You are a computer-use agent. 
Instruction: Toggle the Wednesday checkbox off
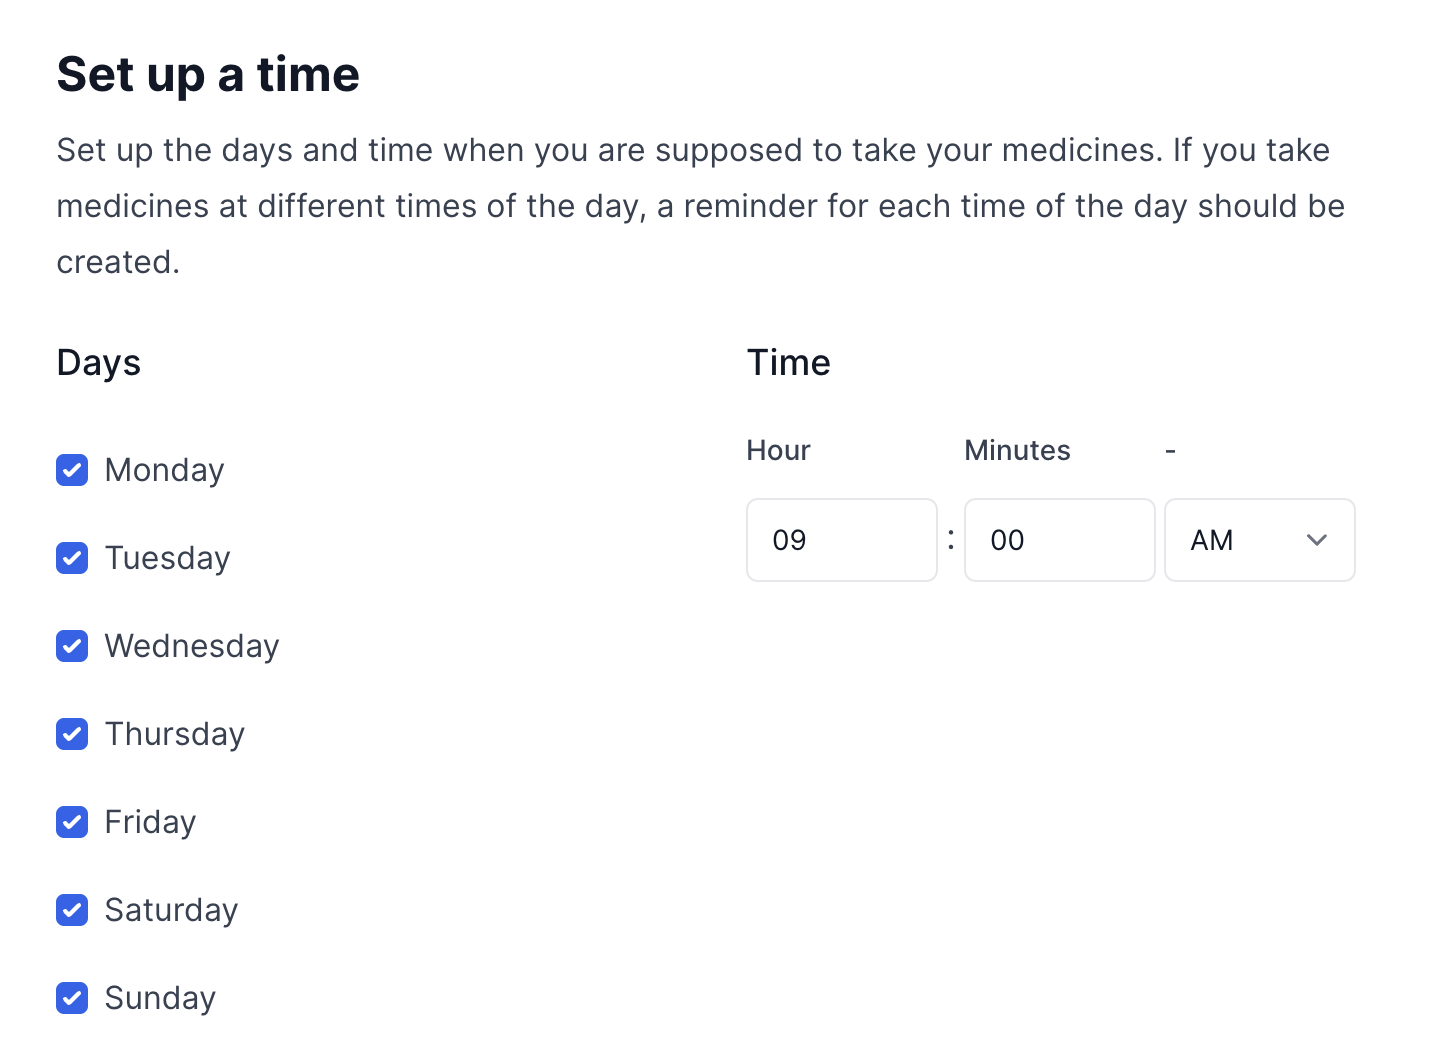point(72,646)
